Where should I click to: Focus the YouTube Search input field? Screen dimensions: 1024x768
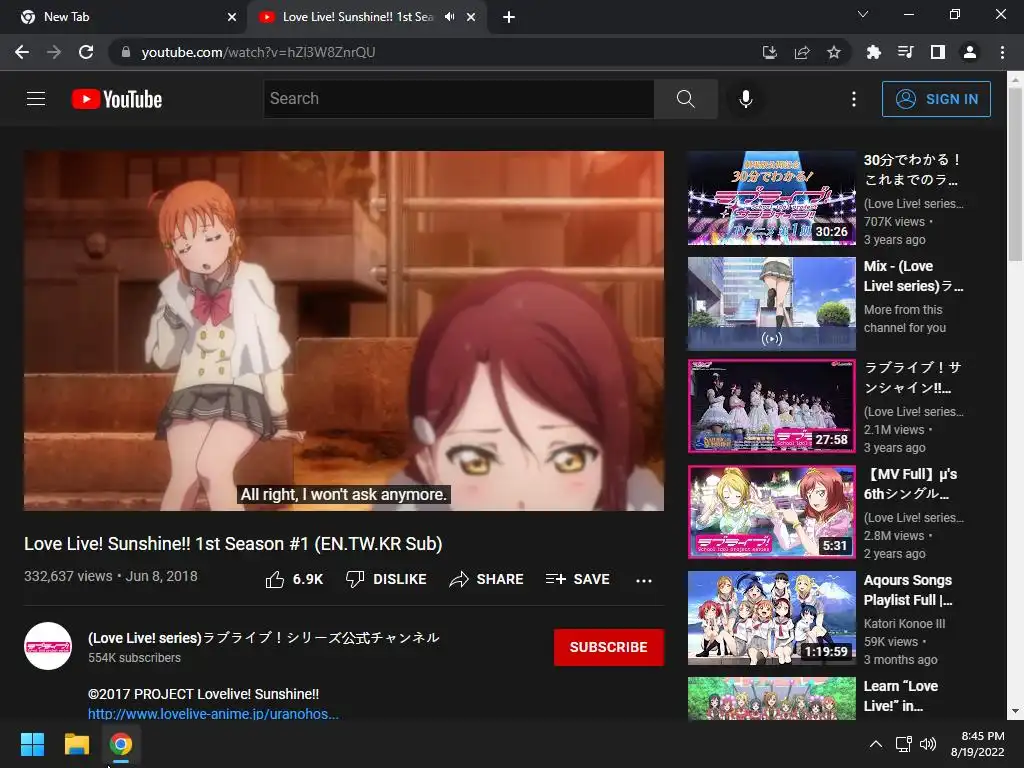click(458, 99)
